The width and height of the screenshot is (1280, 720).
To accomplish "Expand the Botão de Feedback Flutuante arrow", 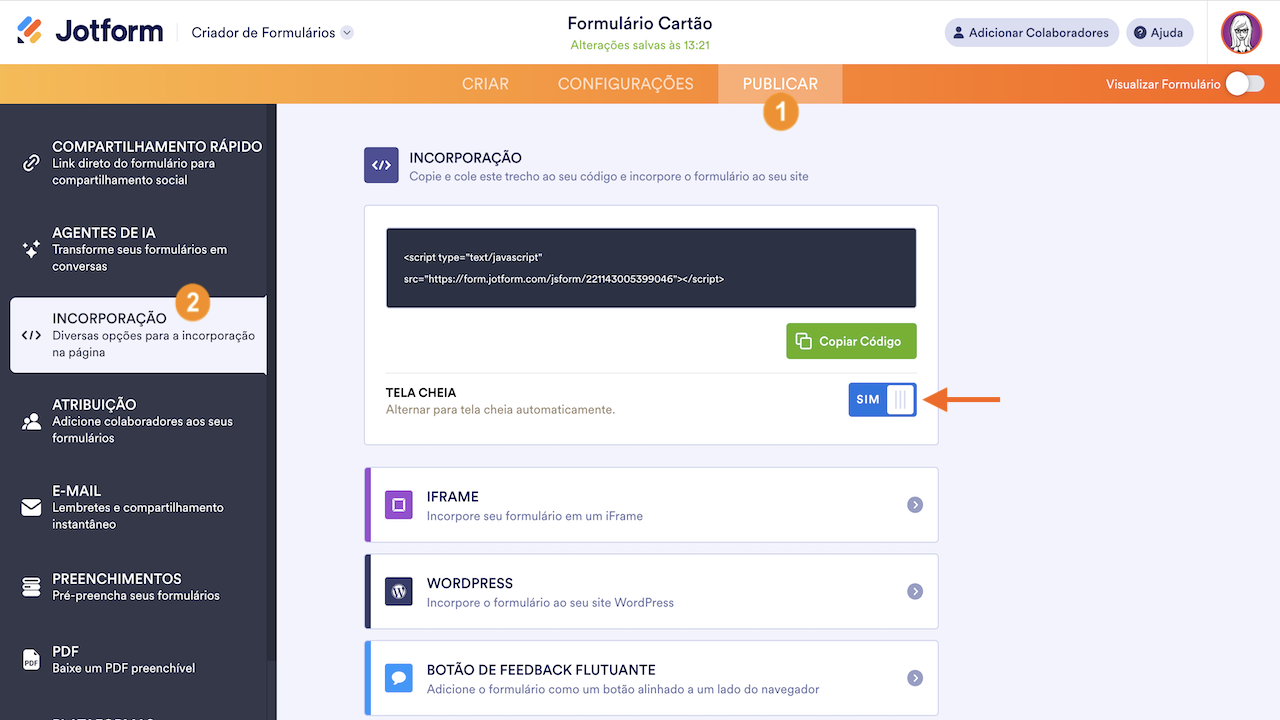I will (914, 678).
